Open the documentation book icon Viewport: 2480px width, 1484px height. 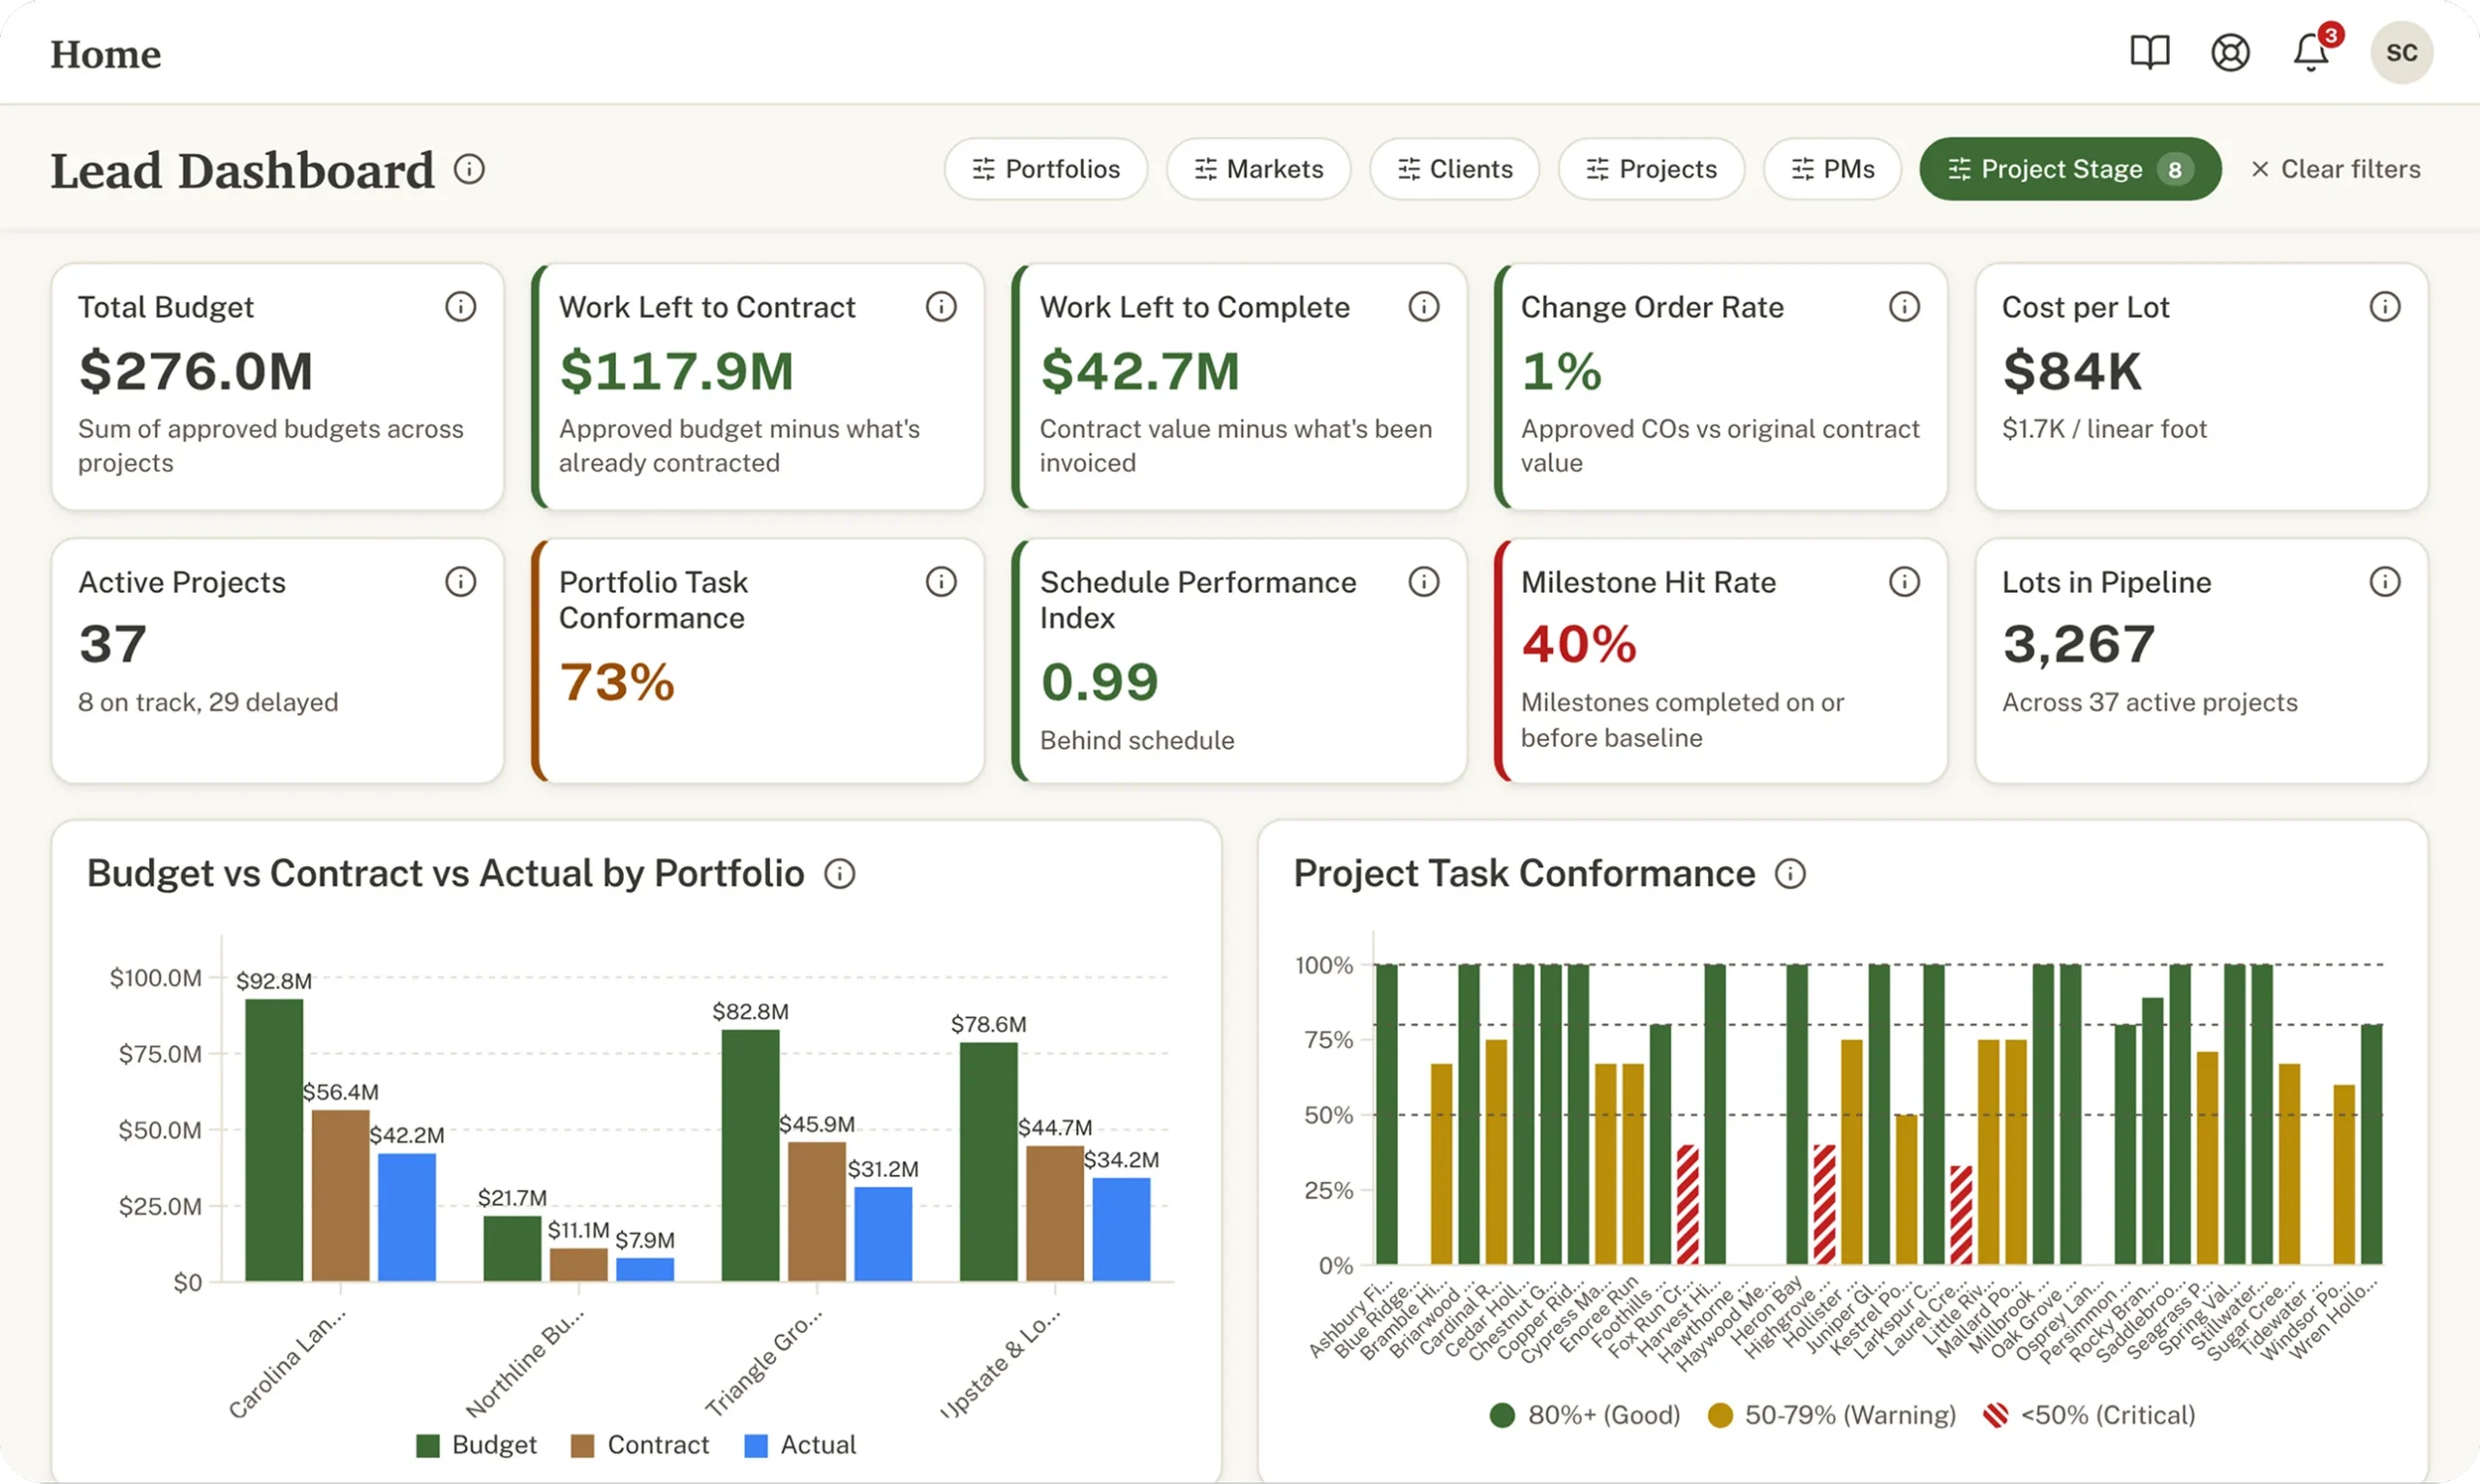point(2149,52)
